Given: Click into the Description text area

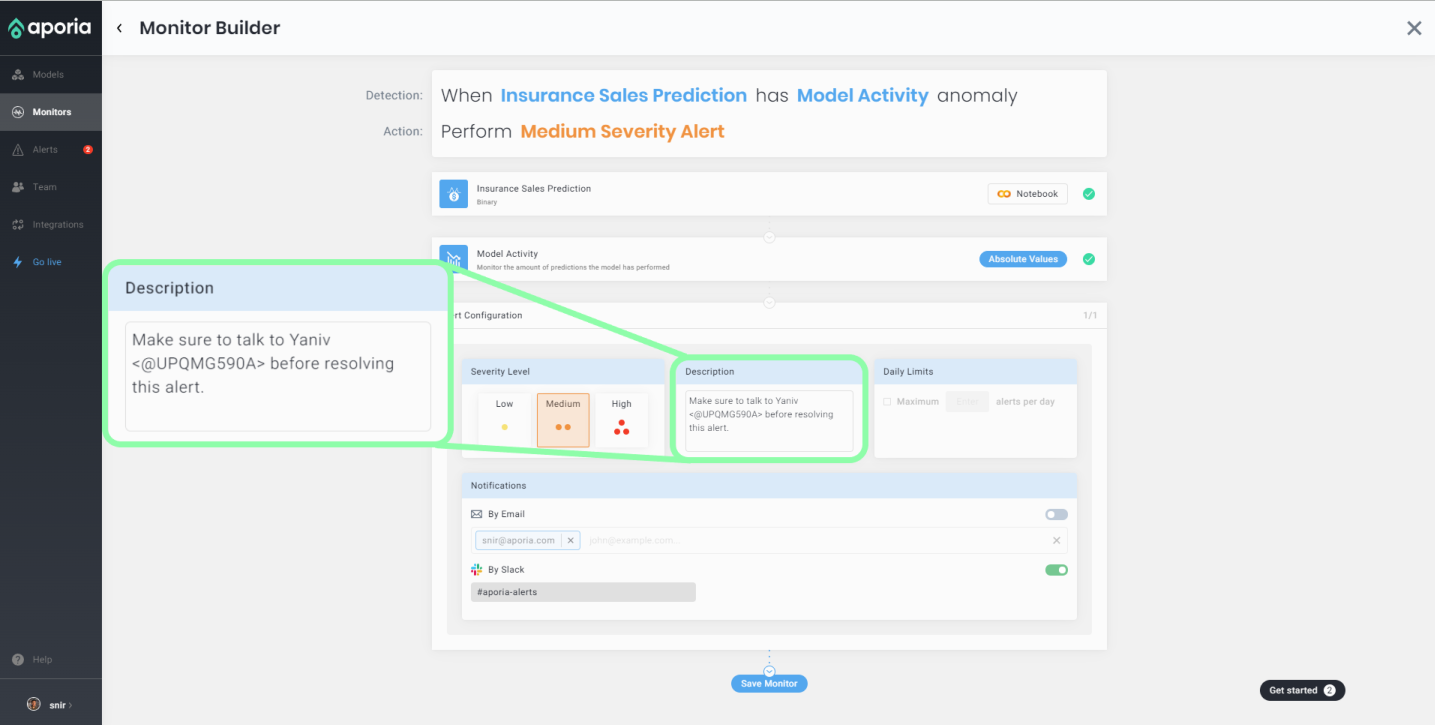Looking at the screenshot, I should click(768, 420).
